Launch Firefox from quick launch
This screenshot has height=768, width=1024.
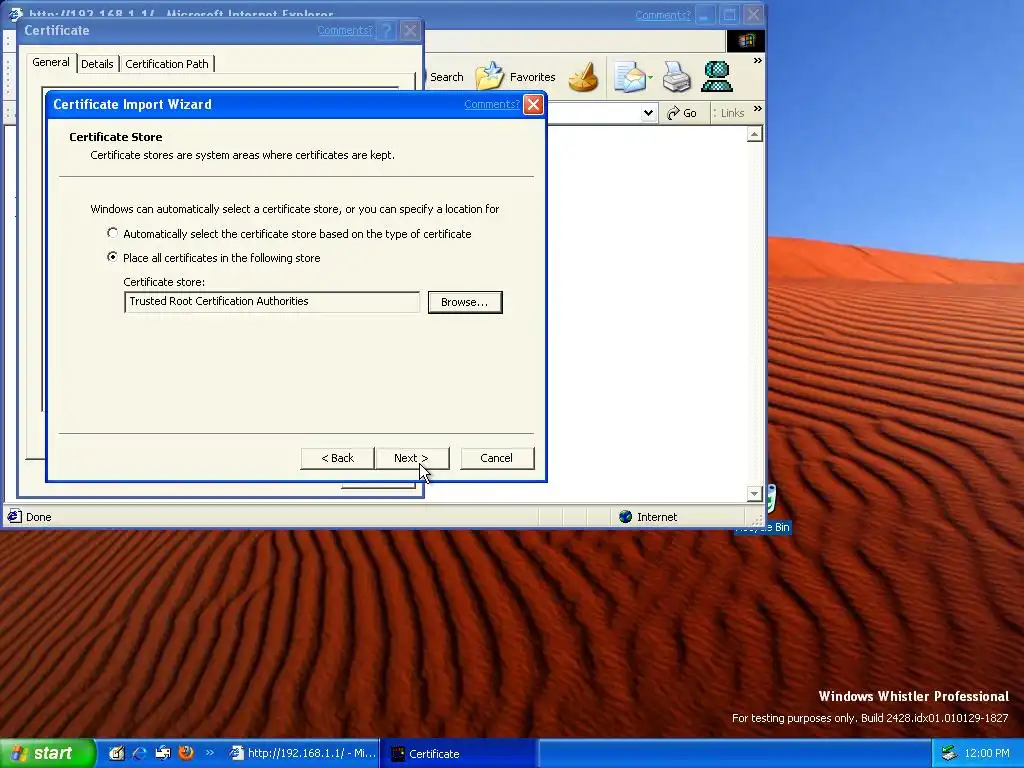186,753
